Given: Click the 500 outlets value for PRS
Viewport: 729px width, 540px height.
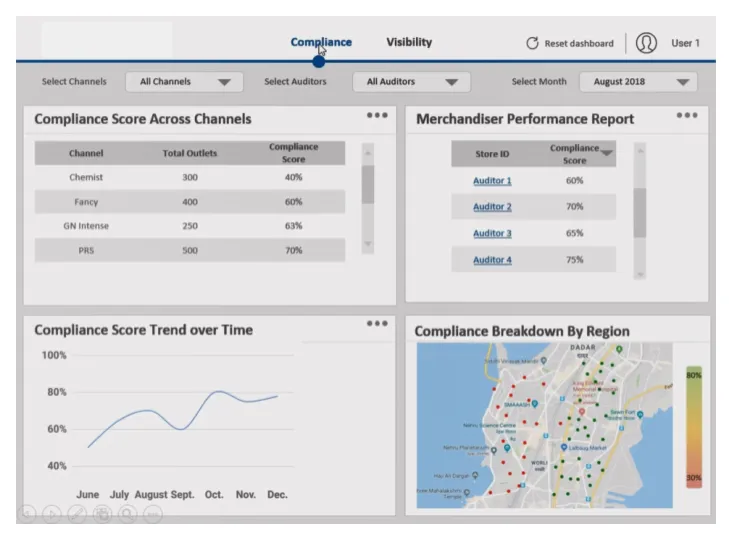Looking at the screenshot, I should 190,250.
